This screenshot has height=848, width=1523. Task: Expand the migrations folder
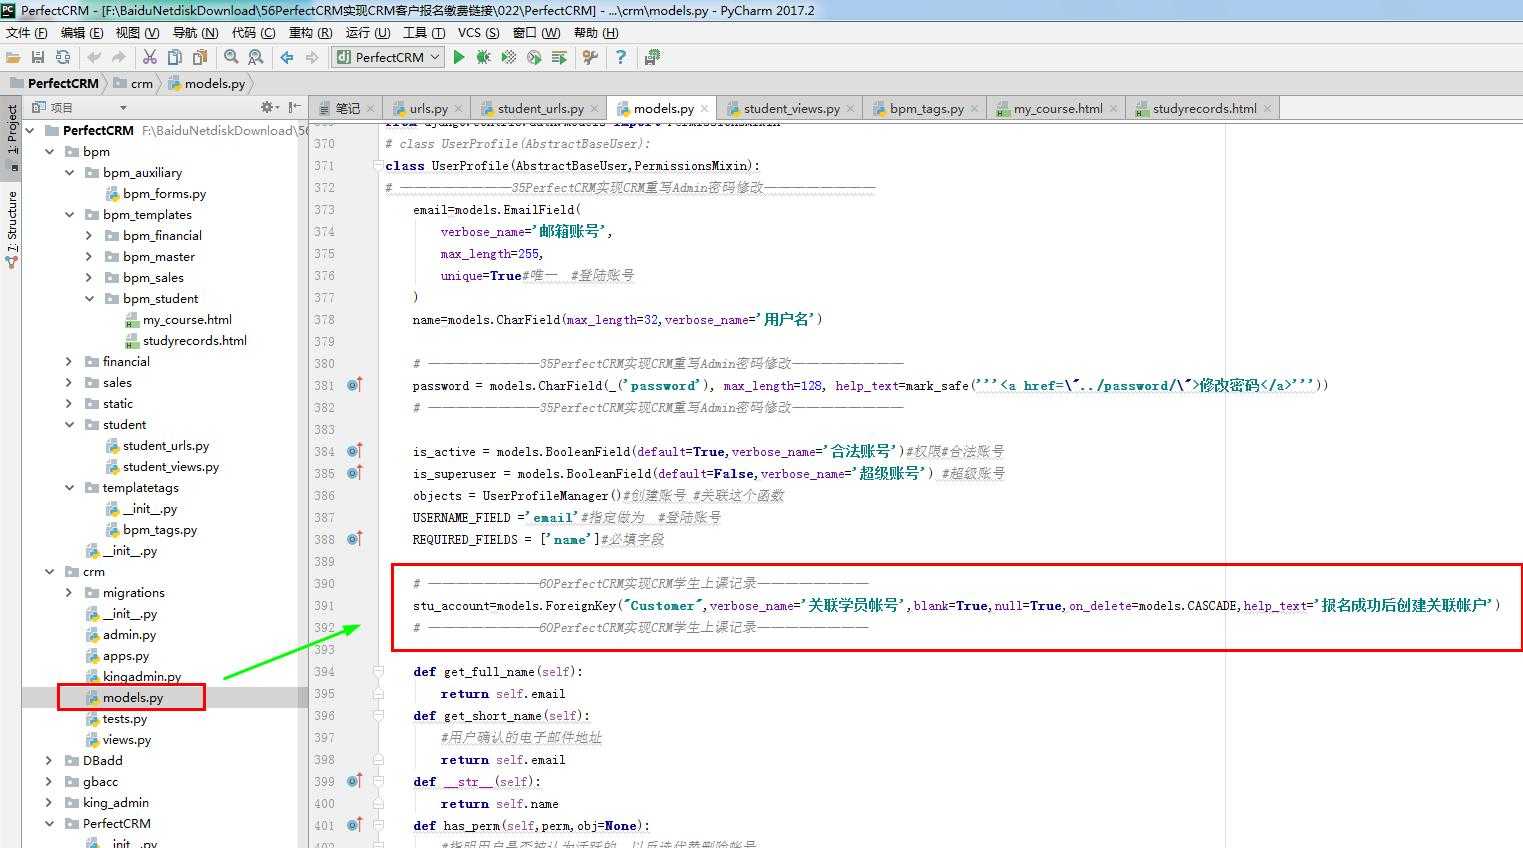pyautogui.click(x=69, y=592)
